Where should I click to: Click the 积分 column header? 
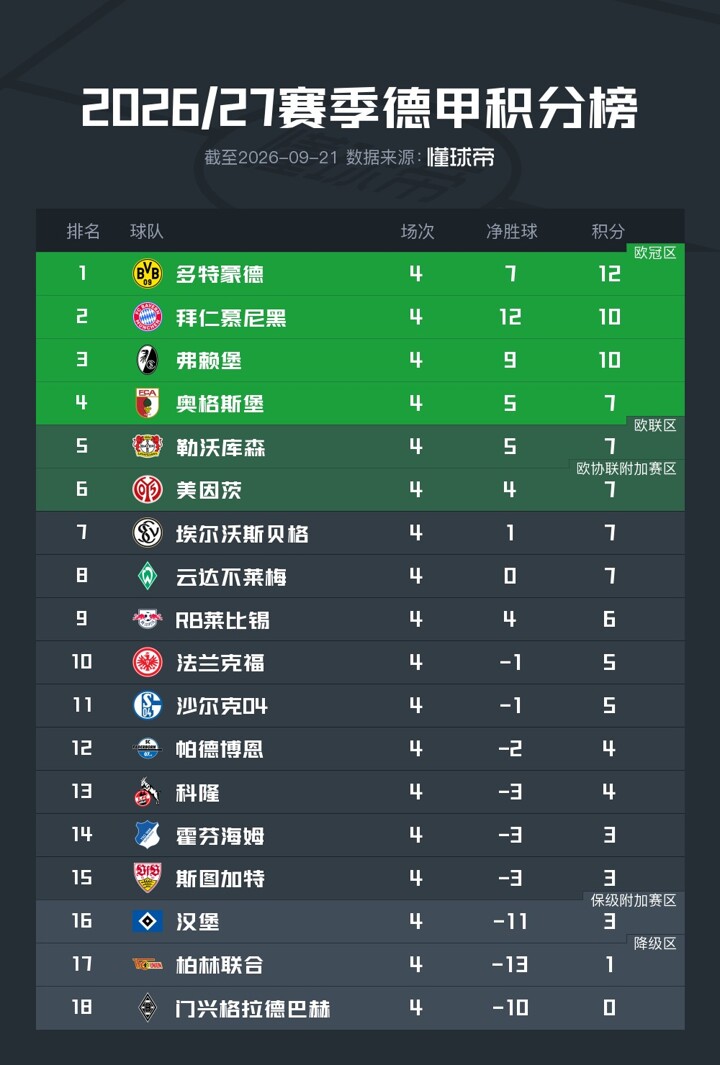point(608,231)
